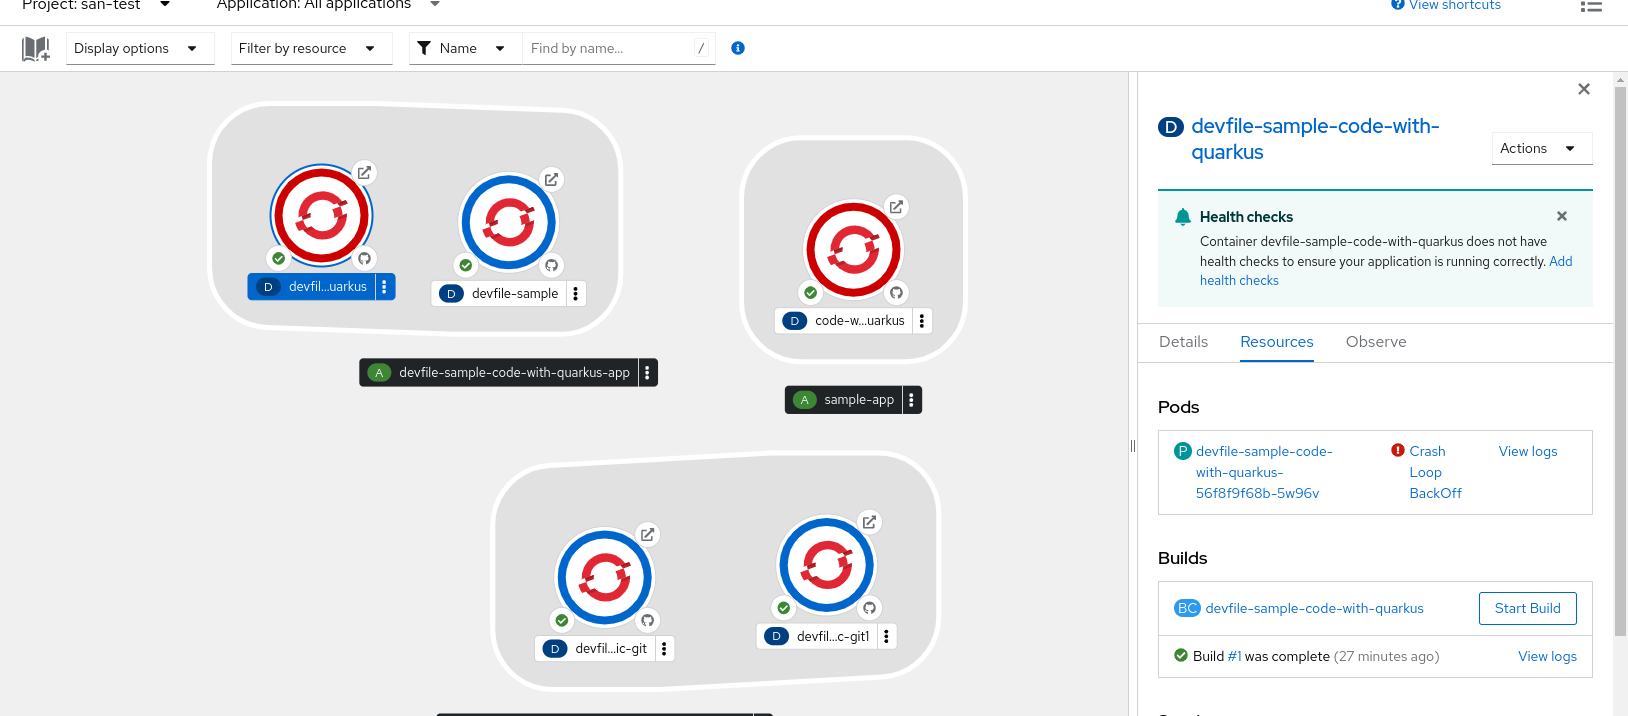
Task: Switch to list view icon
Action: point(1591,6)
